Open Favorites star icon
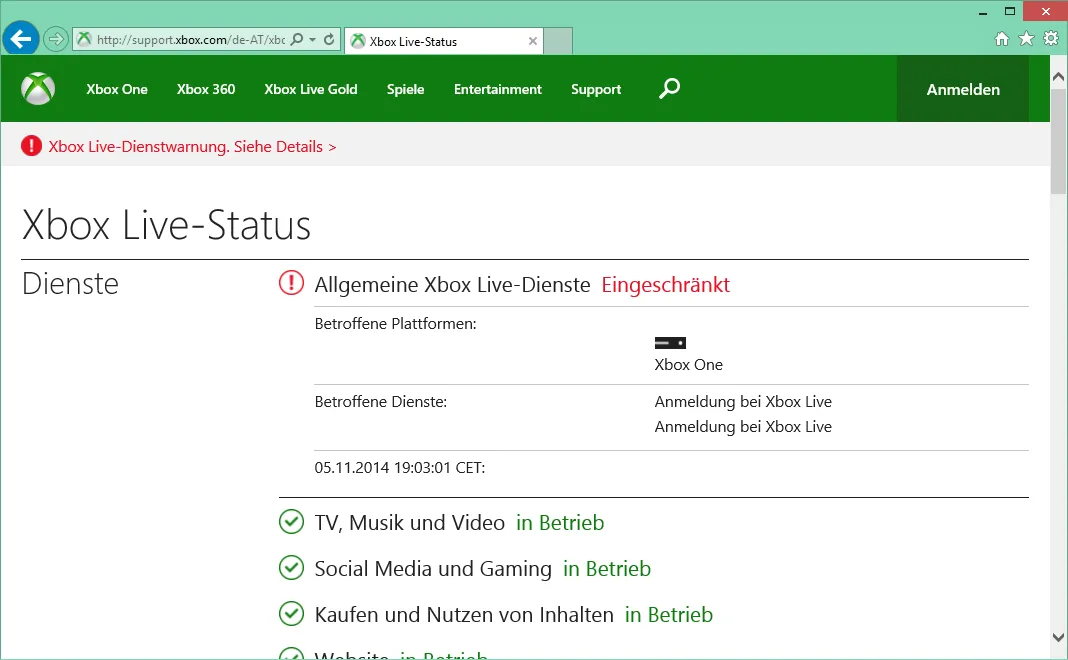Image resolution: width=1068 pixels, height=660 pixels. point(1026,39)
